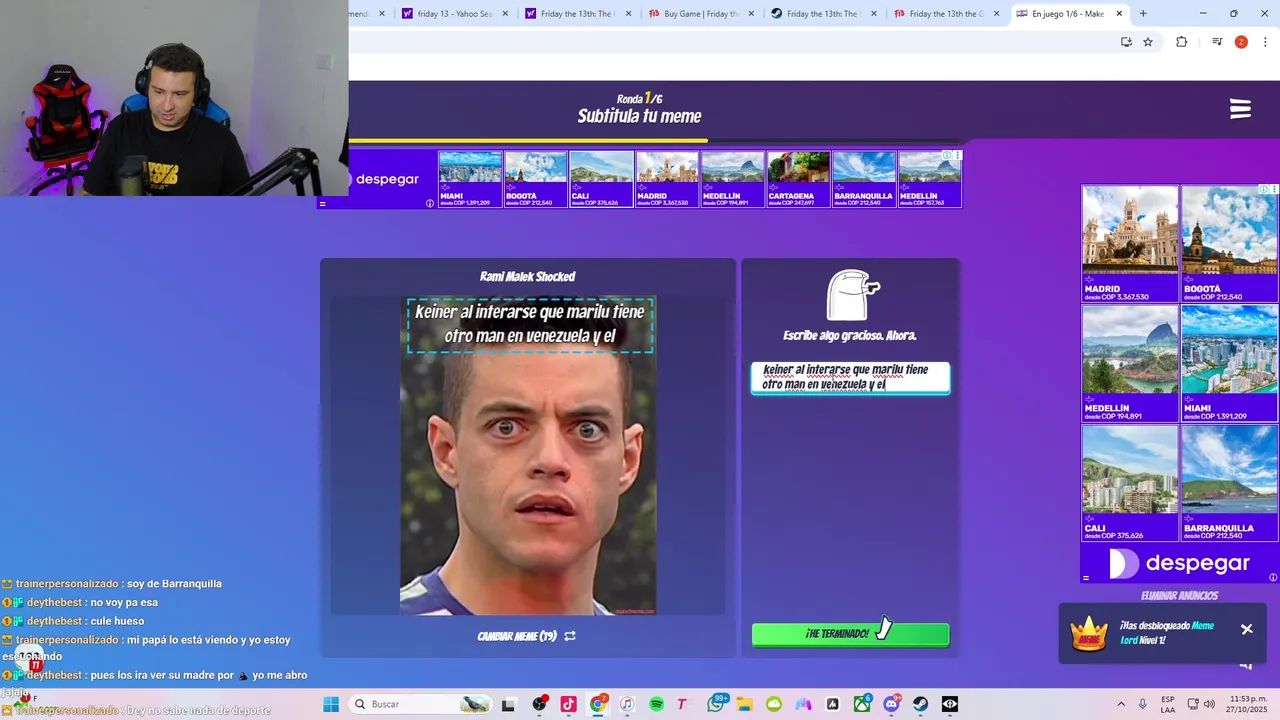Open the eye icon app on the taskbar
This screenshot has height=720, width=1280.
coord(950,704)
